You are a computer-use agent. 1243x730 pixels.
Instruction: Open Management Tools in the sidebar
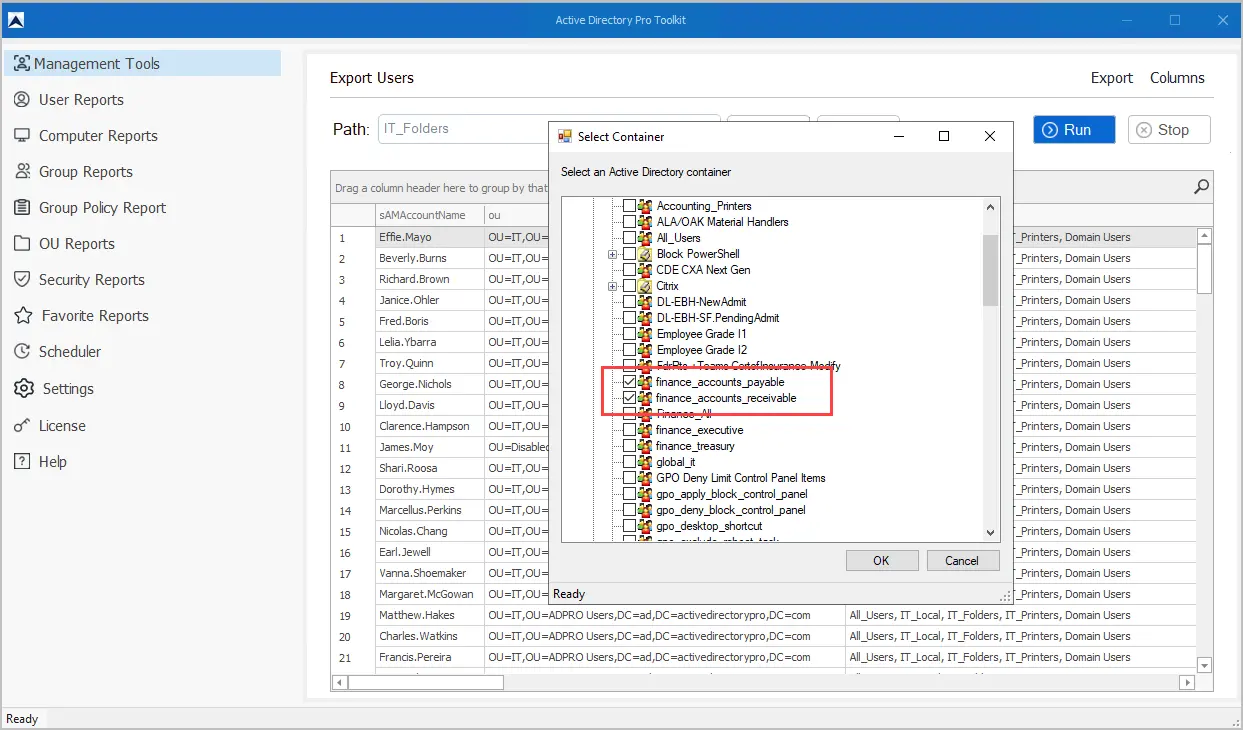[142, 63]
